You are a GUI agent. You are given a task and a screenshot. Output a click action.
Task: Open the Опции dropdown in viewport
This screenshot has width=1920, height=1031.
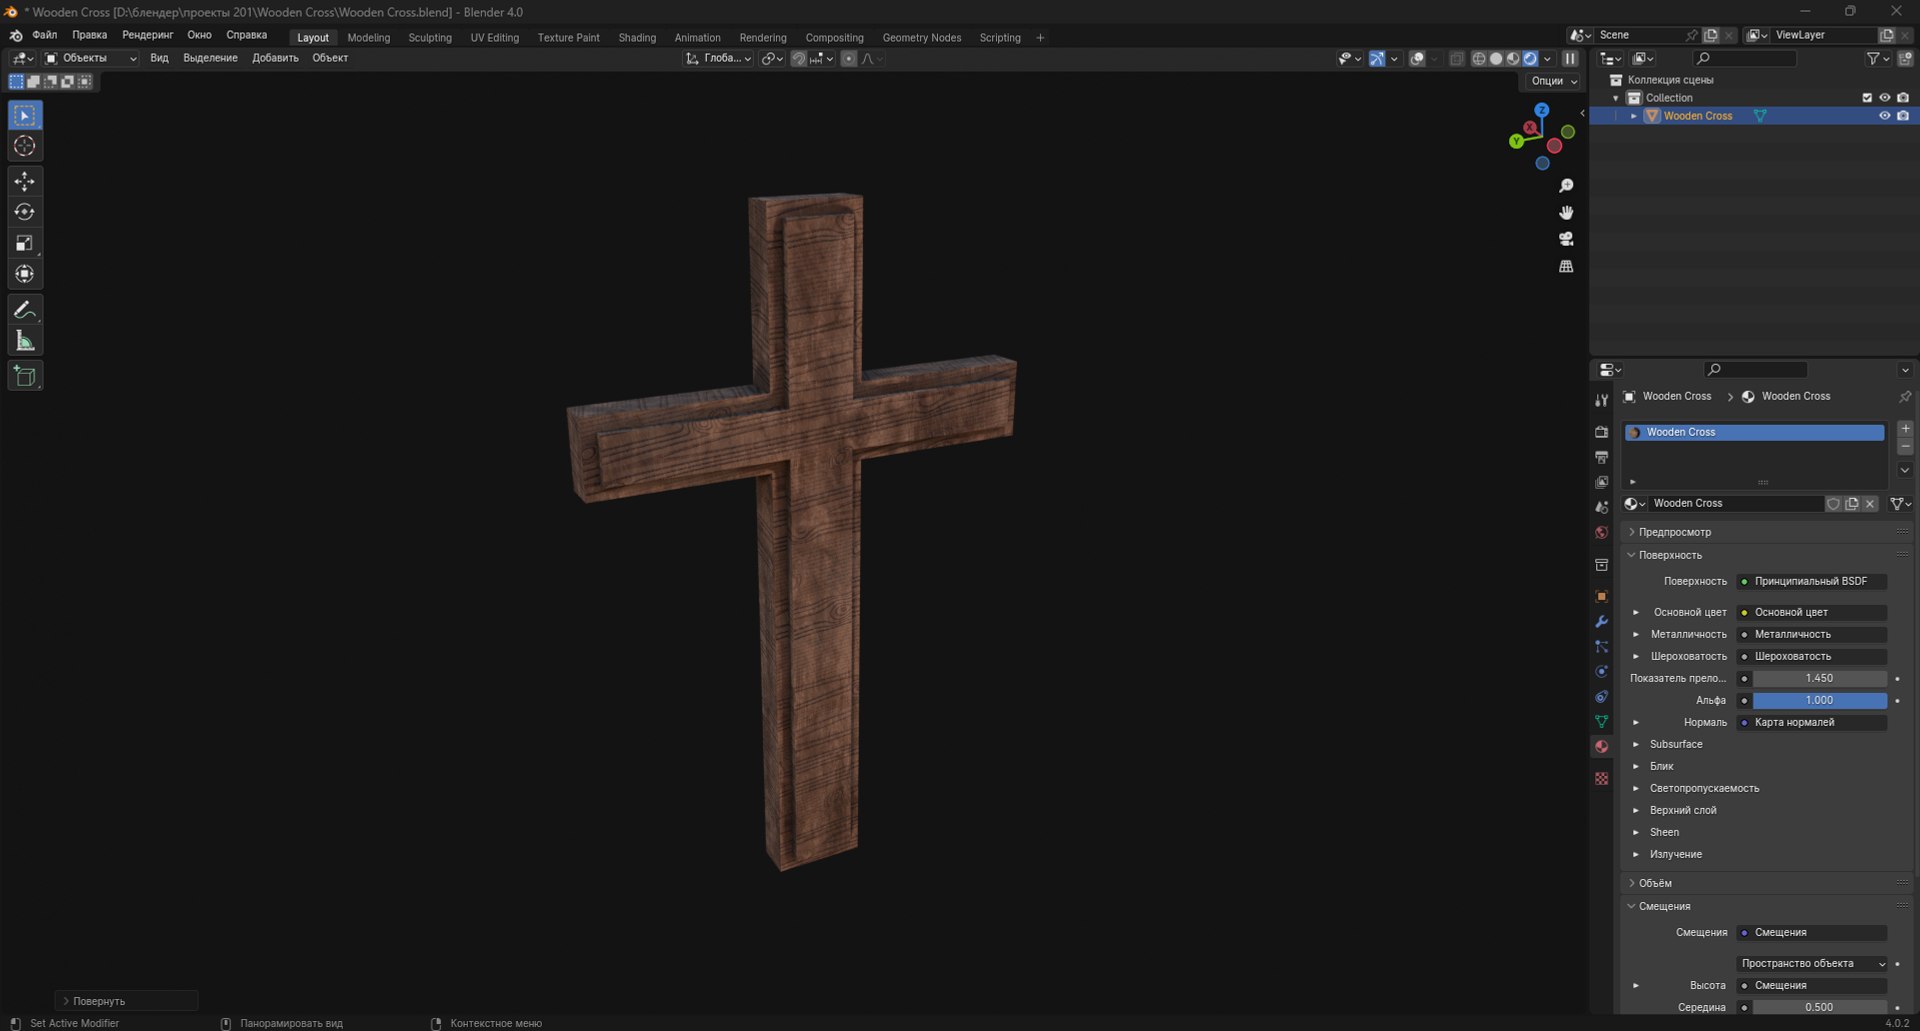[x=1553, y=81]
